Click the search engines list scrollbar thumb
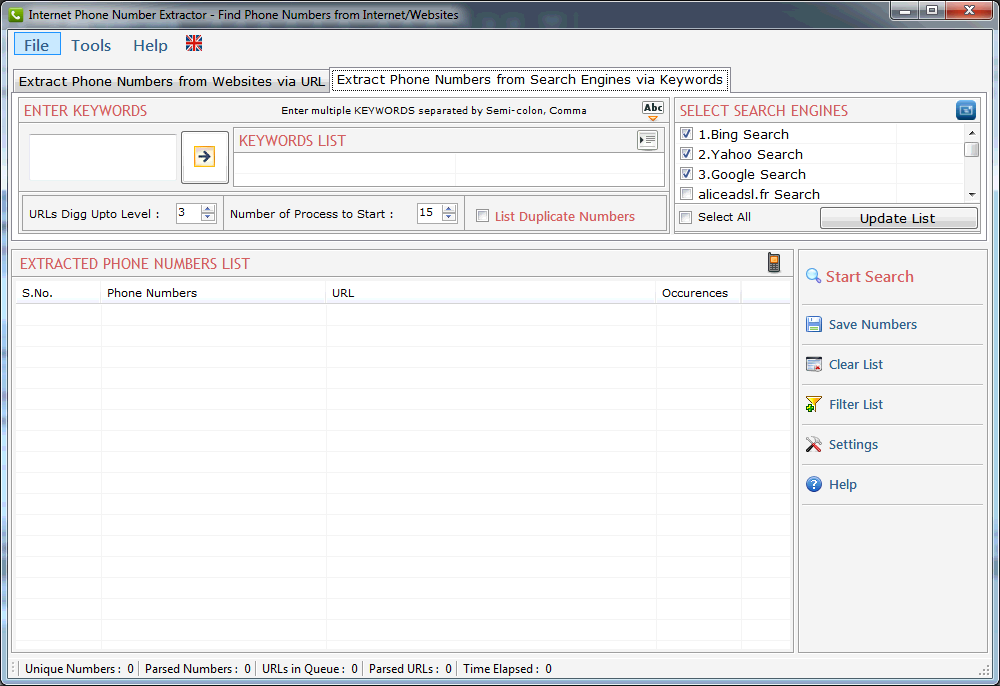Screen dimensions: 1000x686 pyautogui.click(x=971, y=150)
